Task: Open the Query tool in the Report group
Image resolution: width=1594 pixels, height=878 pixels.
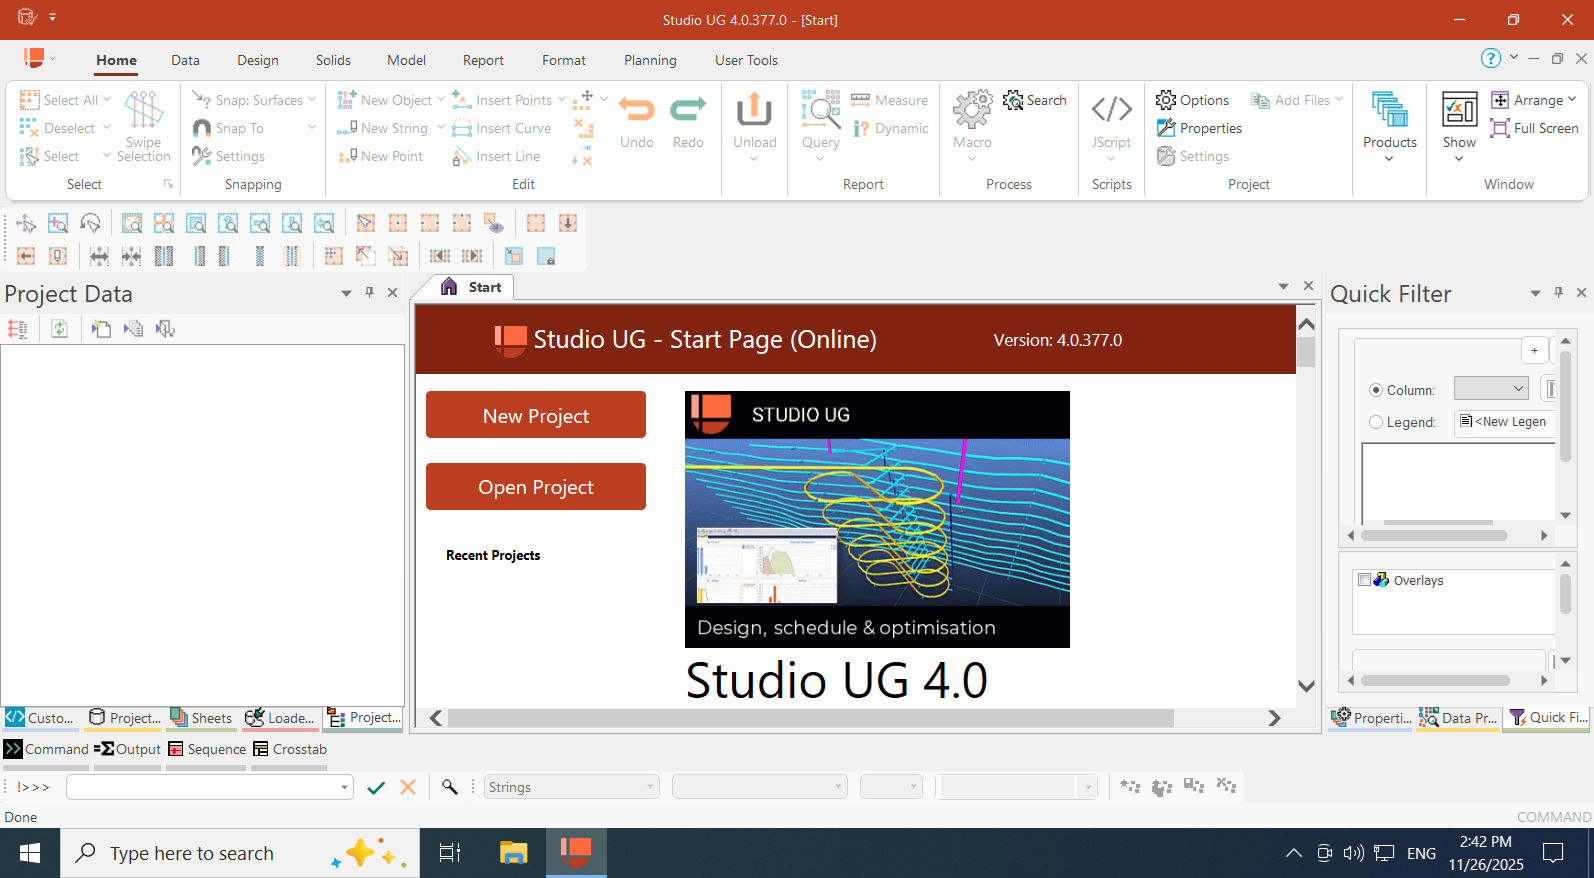Action: point(820,110)
